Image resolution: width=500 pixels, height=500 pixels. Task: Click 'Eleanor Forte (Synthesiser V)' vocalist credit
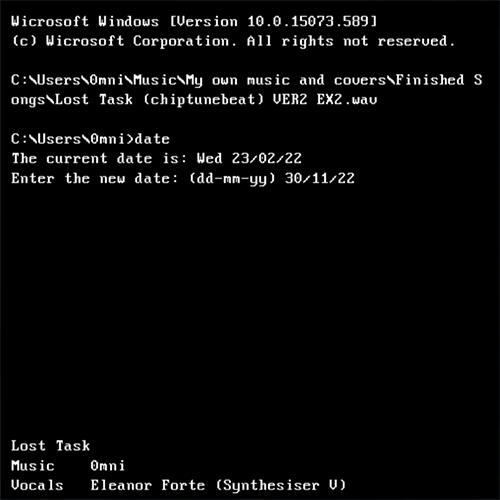pyautogui.click(x=218, y=486)
